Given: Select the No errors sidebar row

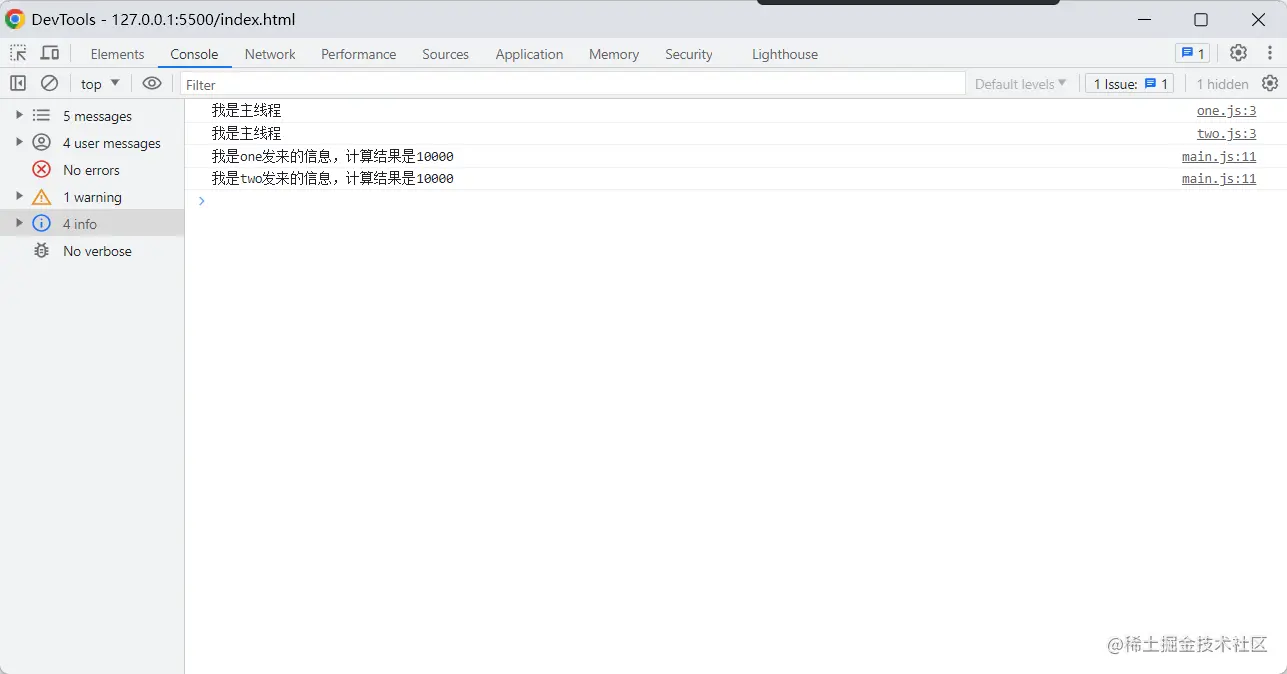Looking at the screenshot, I should tap(92, 169).
